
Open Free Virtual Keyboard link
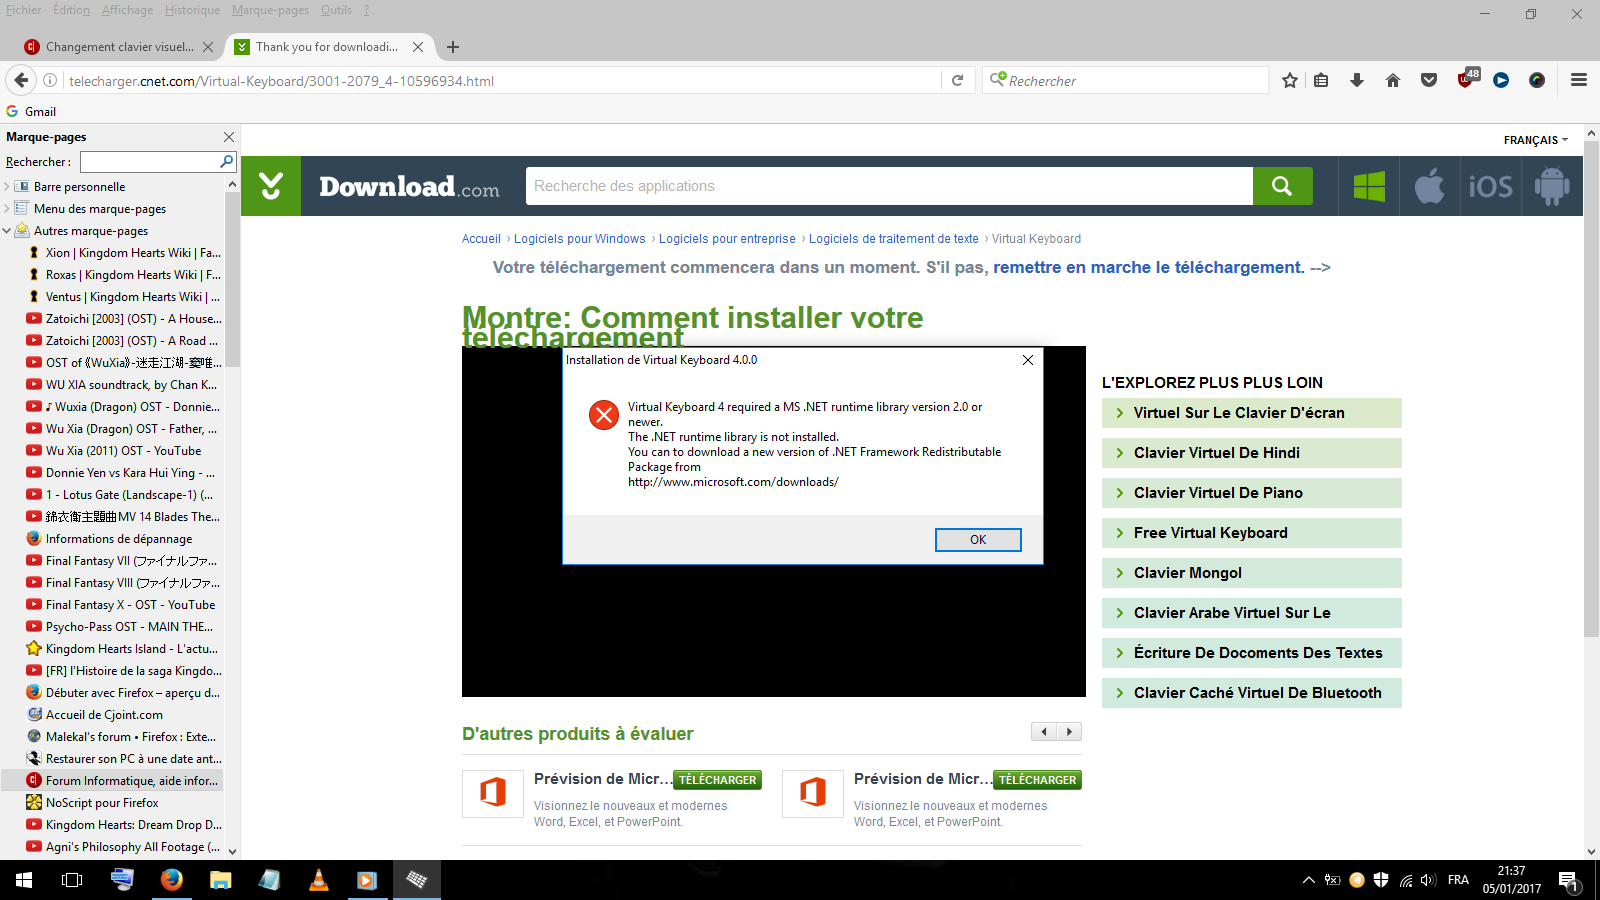click(x=1252, y=533)
